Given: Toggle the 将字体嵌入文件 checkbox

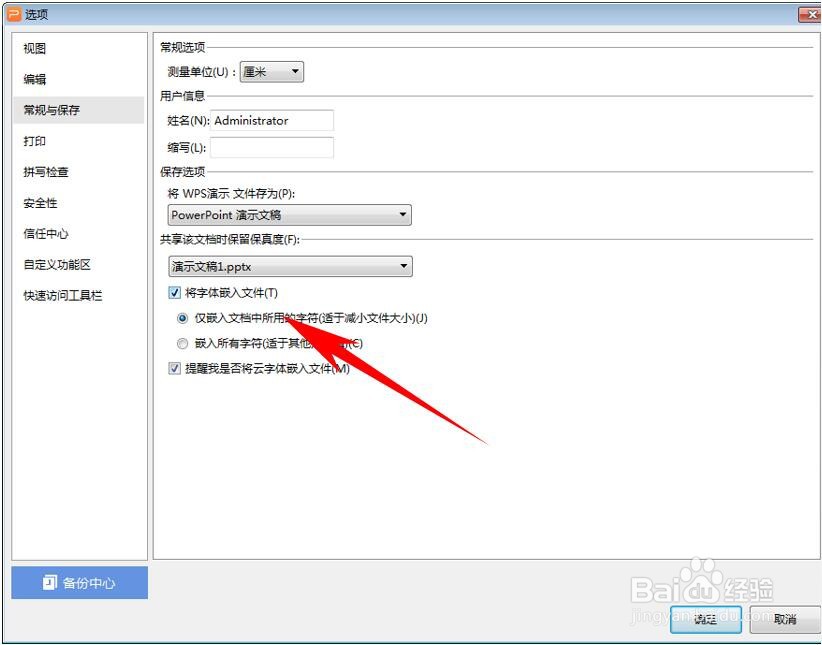Looking at the screenshot, I should pos(175,293).
